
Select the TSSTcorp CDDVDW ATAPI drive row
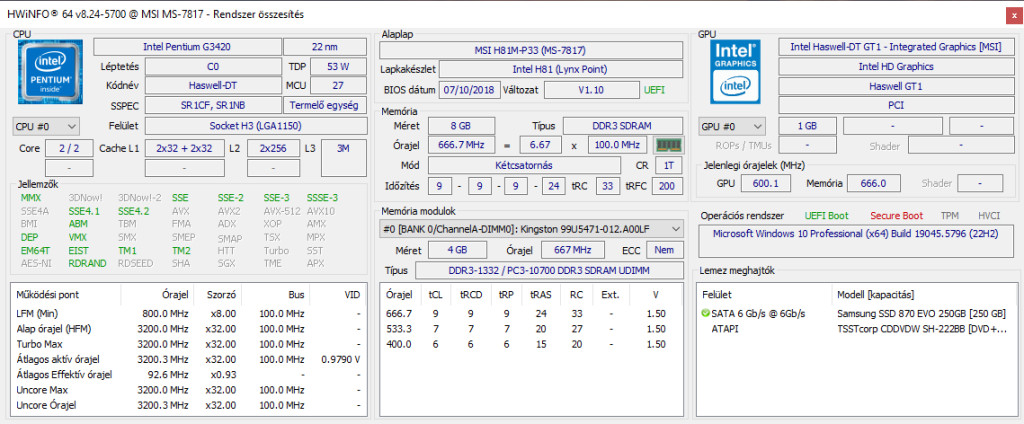click(856, 329)
